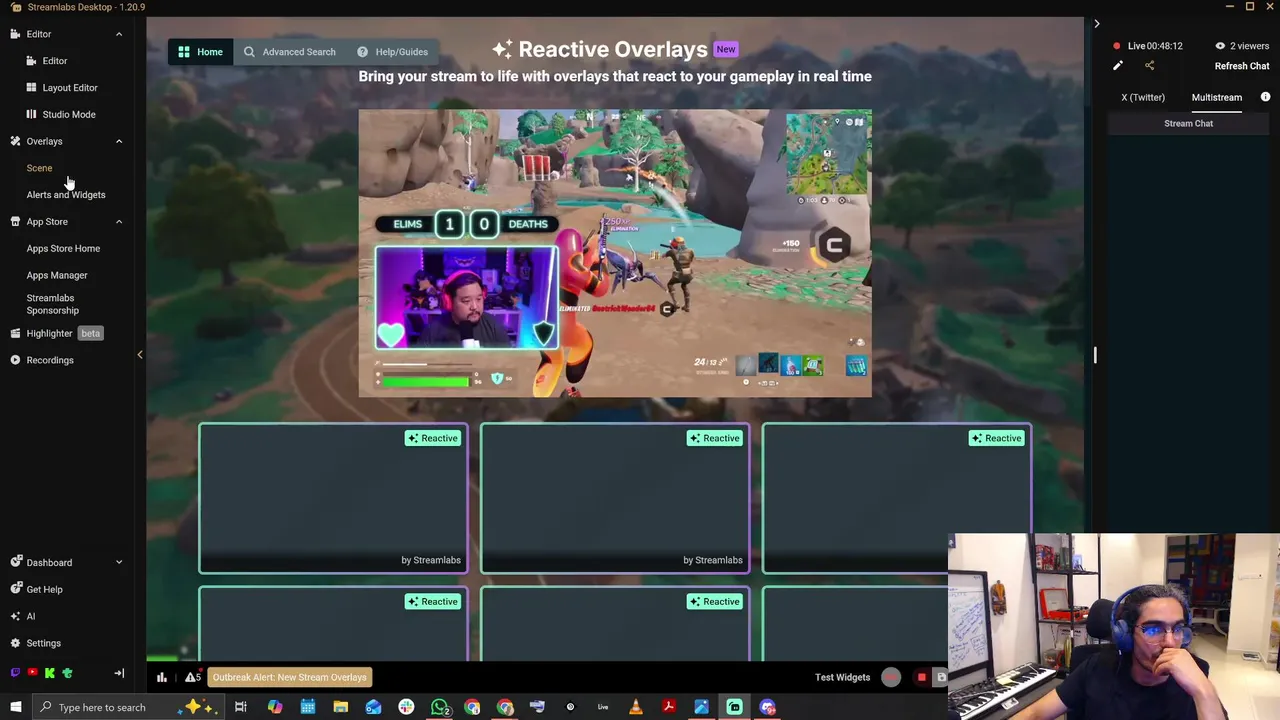Collapse the Editor section chevron
Screen dimensions: 1280x720
[119, 34]
